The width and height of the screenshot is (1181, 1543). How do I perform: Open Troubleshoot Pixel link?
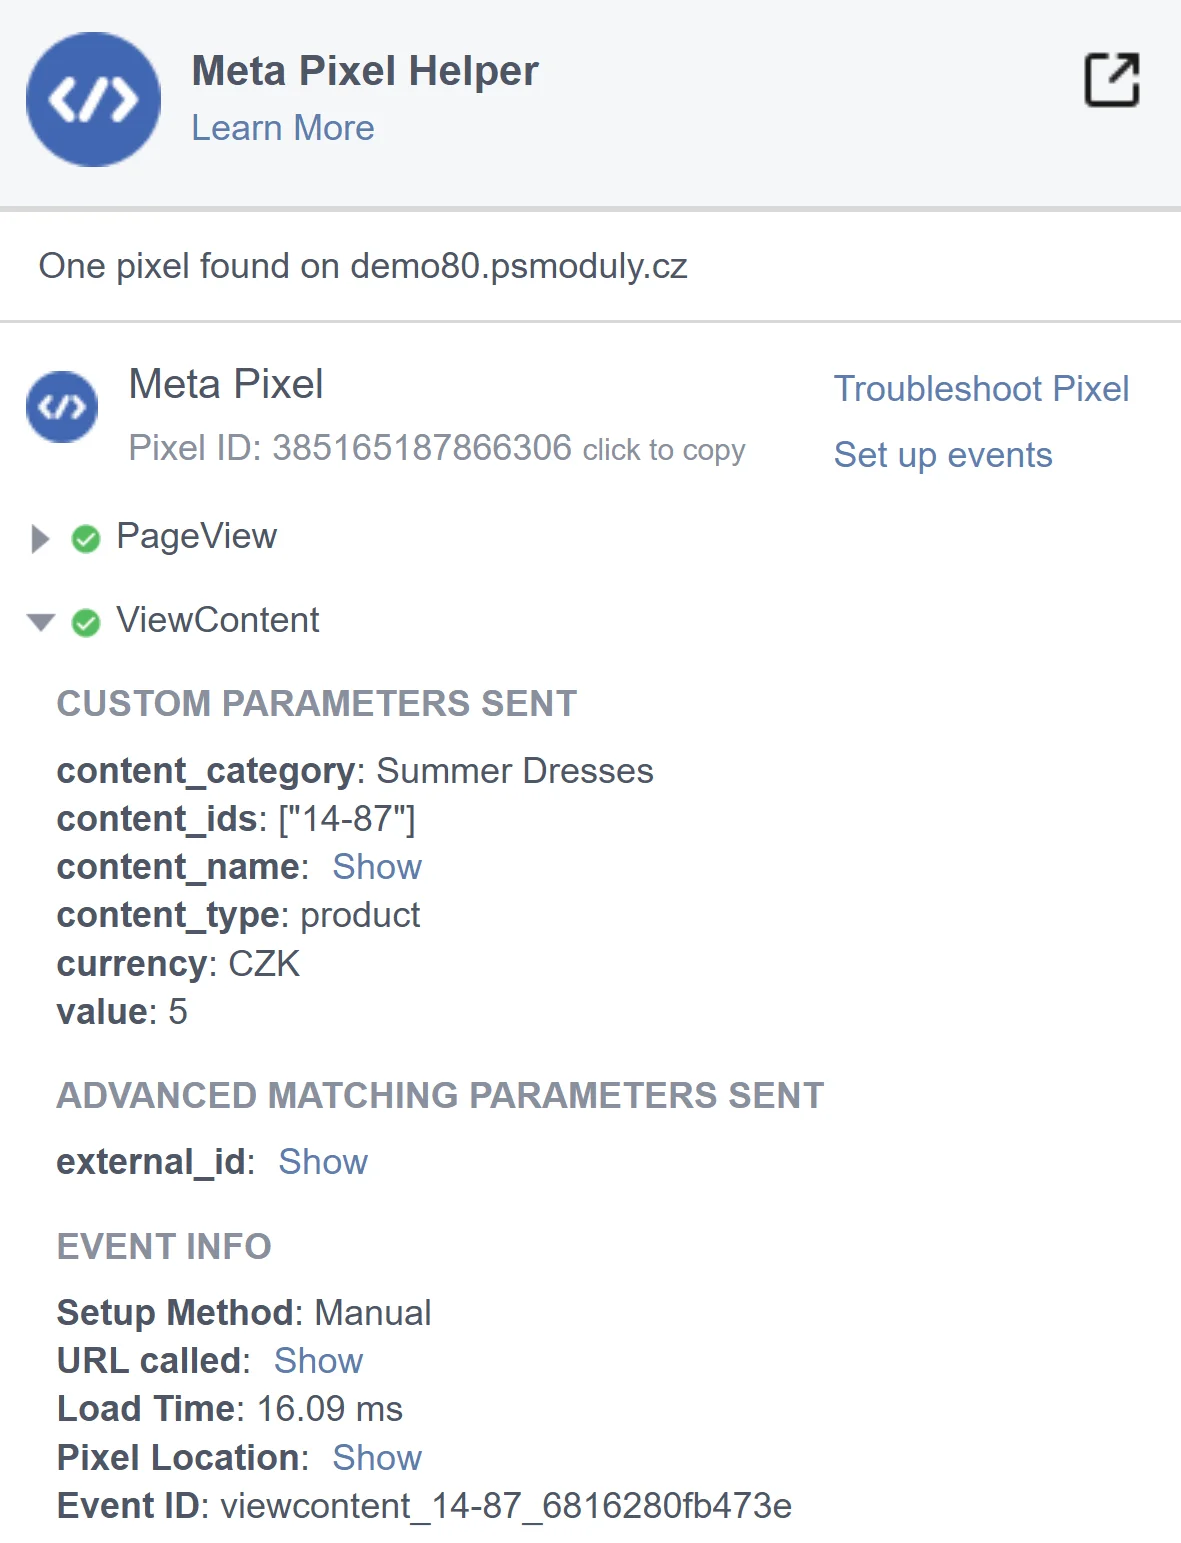tap(981, 389)
